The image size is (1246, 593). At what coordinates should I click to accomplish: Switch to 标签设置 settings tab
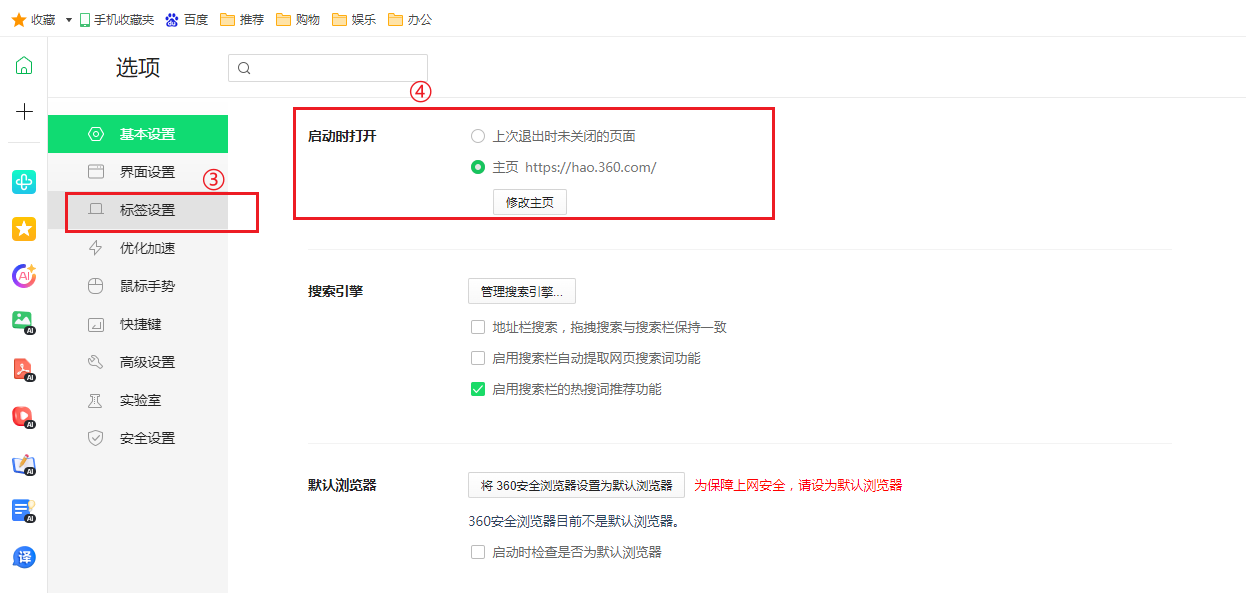[138, 210]
